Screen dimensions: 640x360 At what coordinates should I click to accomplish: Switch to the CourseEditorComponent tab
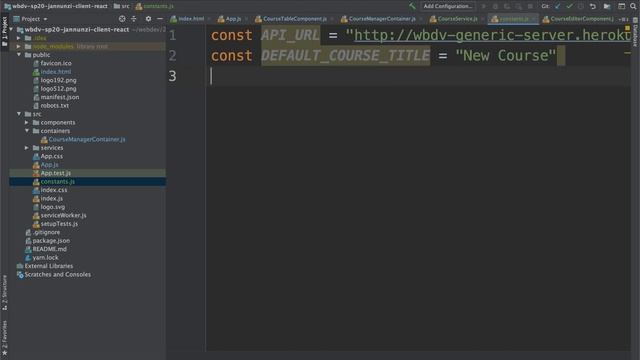pos(580,19)
